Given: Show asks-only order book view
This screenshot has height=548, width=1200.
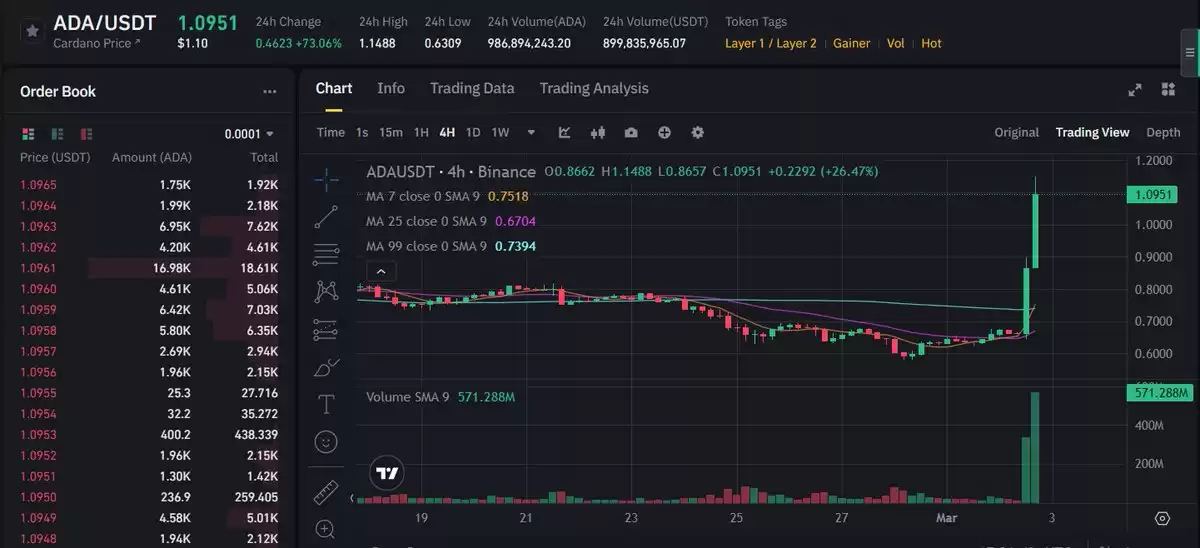Looking at the screenshot, I should tap(88, 133).
